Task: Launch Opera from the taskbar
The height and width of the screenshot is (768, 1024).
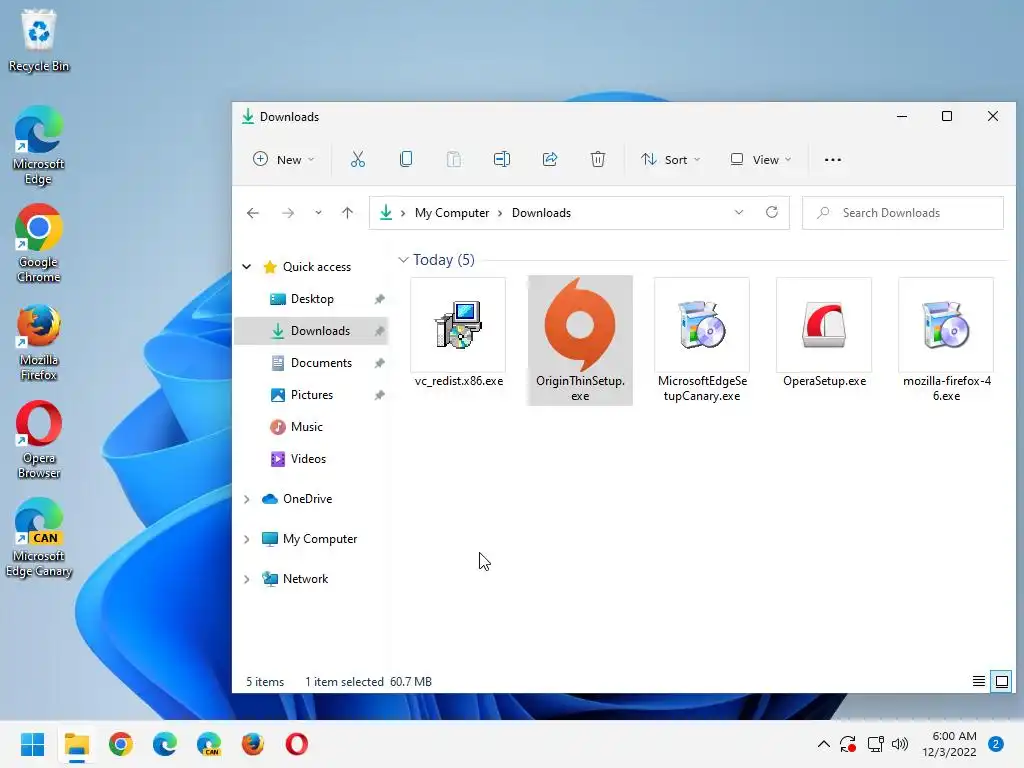Action: coord(296,744)
